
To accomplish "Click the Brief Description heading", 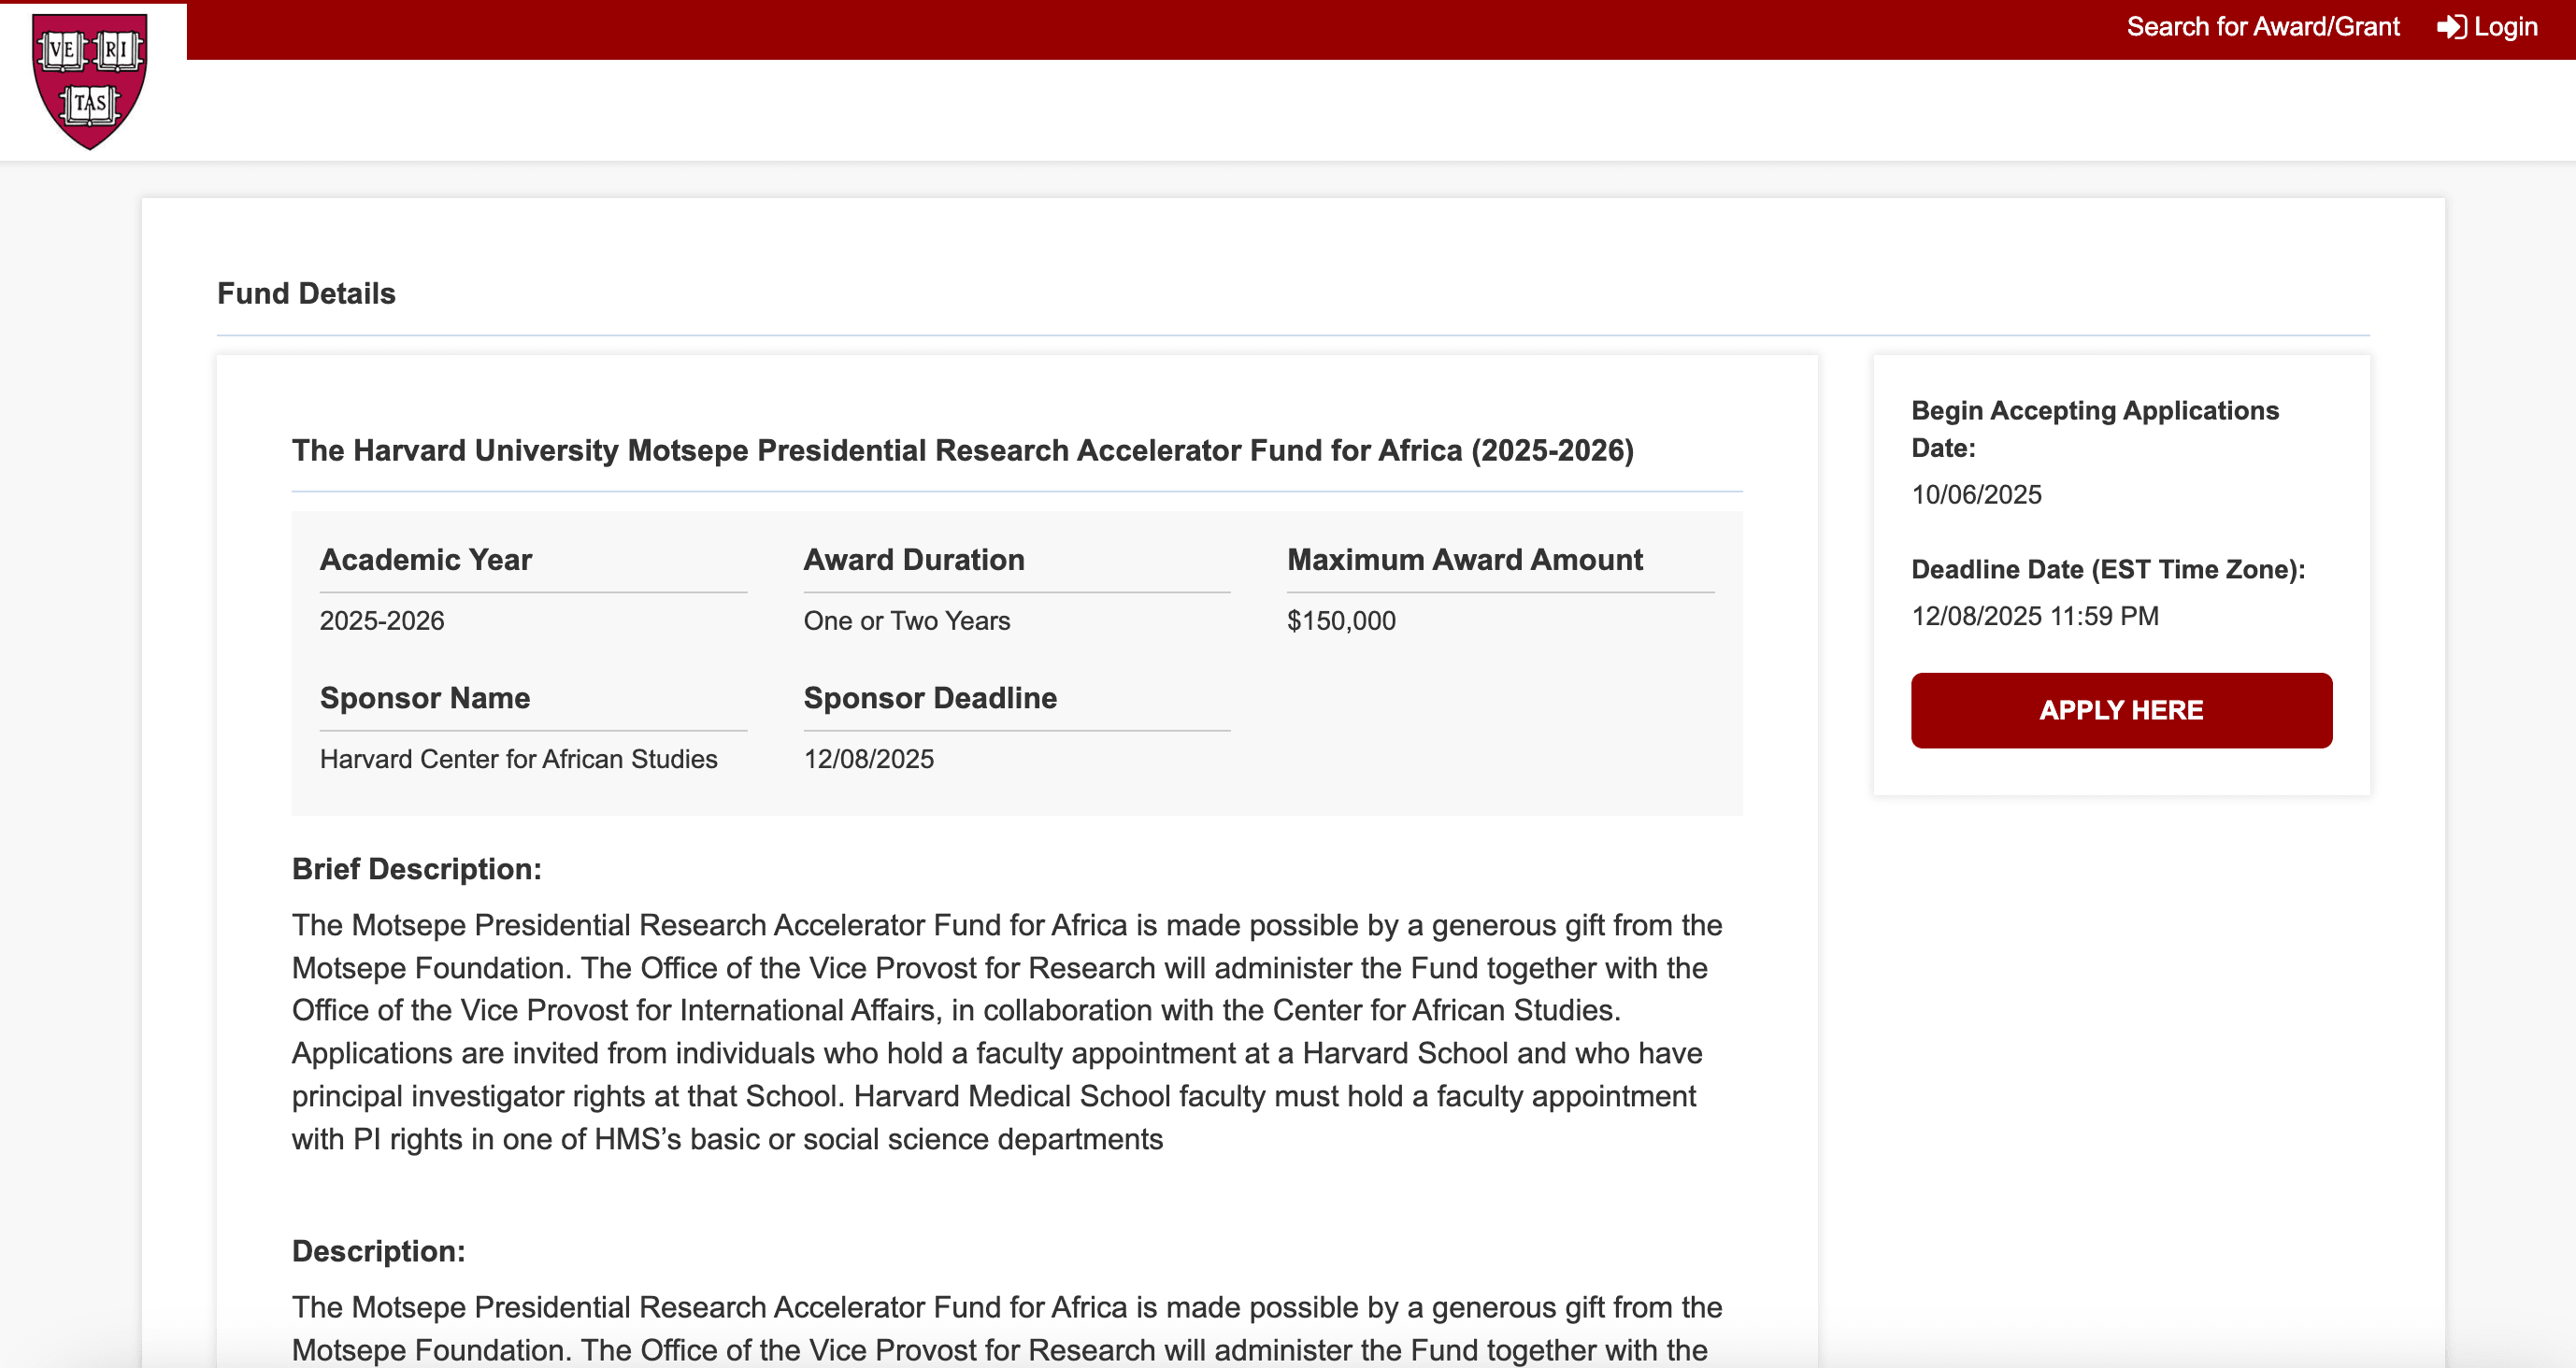I will coord(415,869).
